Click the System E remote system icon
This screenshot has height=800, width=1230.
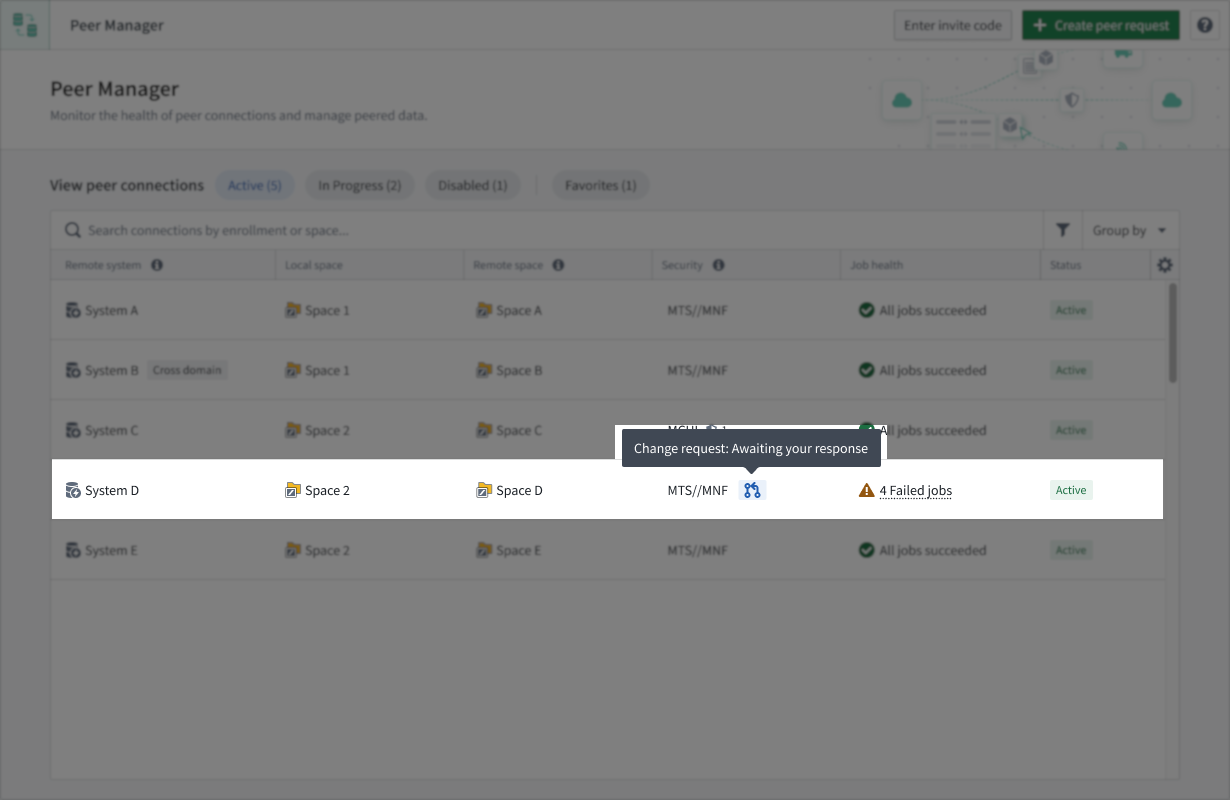pyautogui.click(x=72, y=550)
